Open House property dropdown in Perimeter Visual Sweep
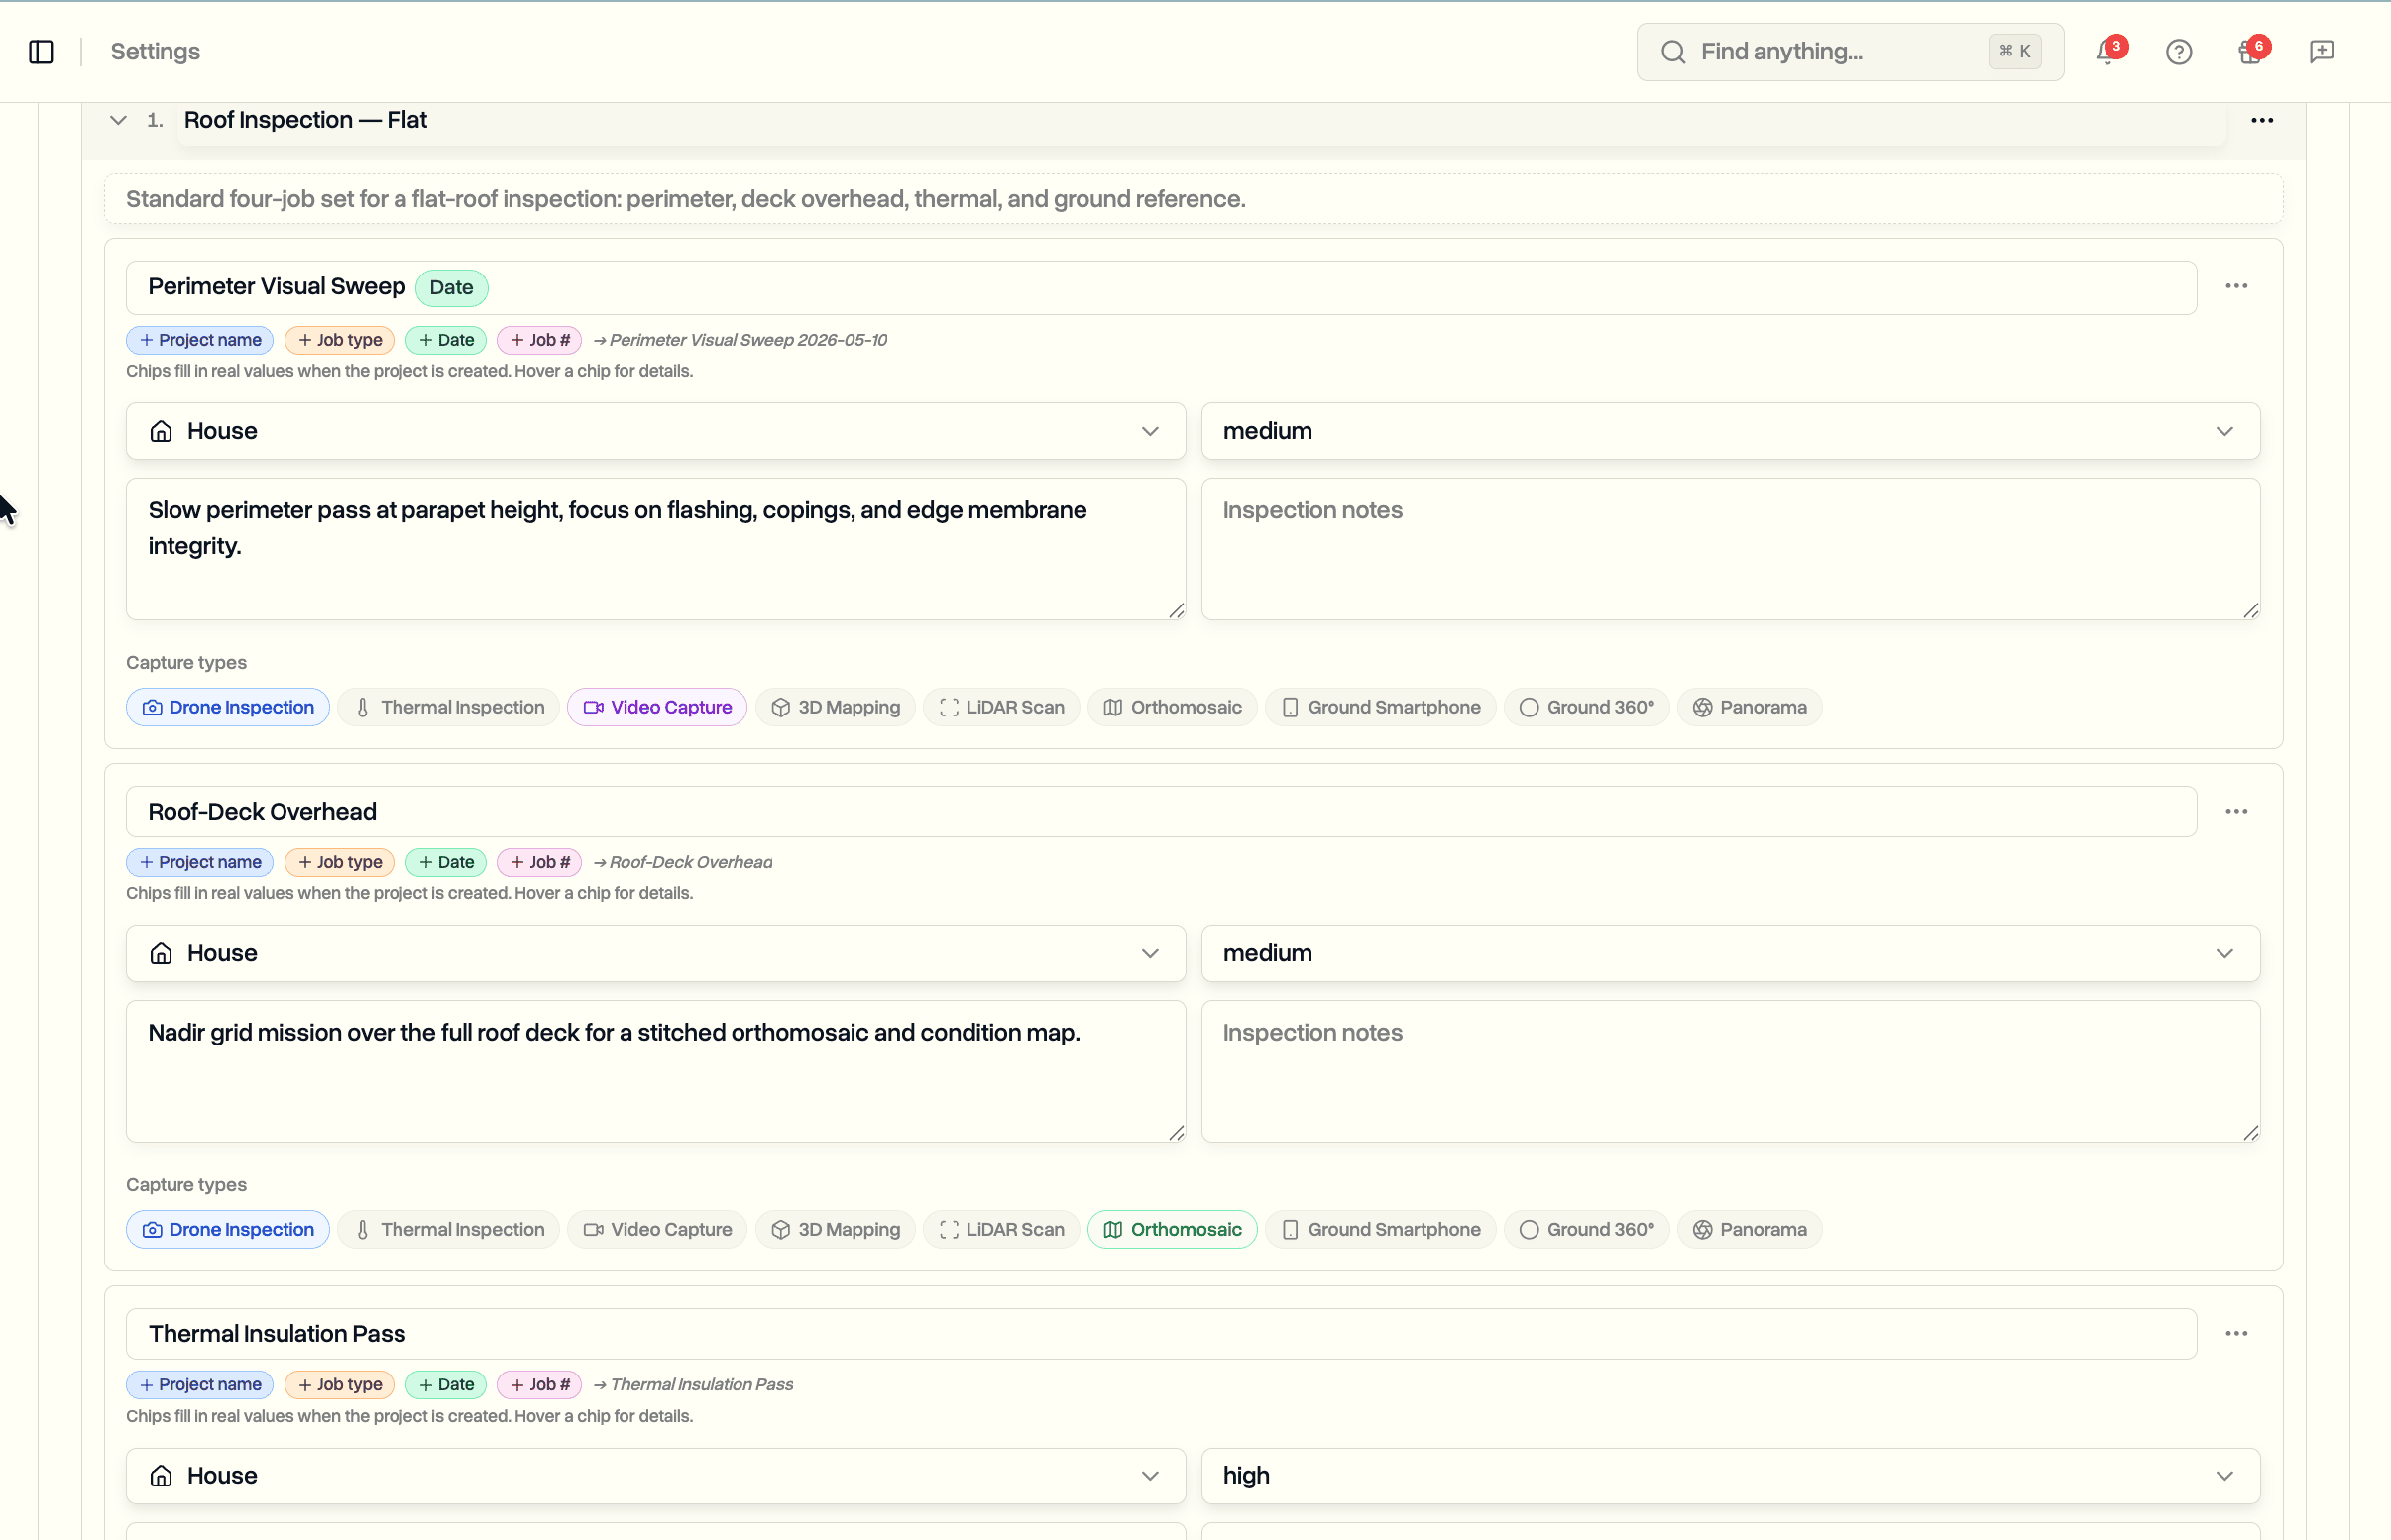 point(655,431)
